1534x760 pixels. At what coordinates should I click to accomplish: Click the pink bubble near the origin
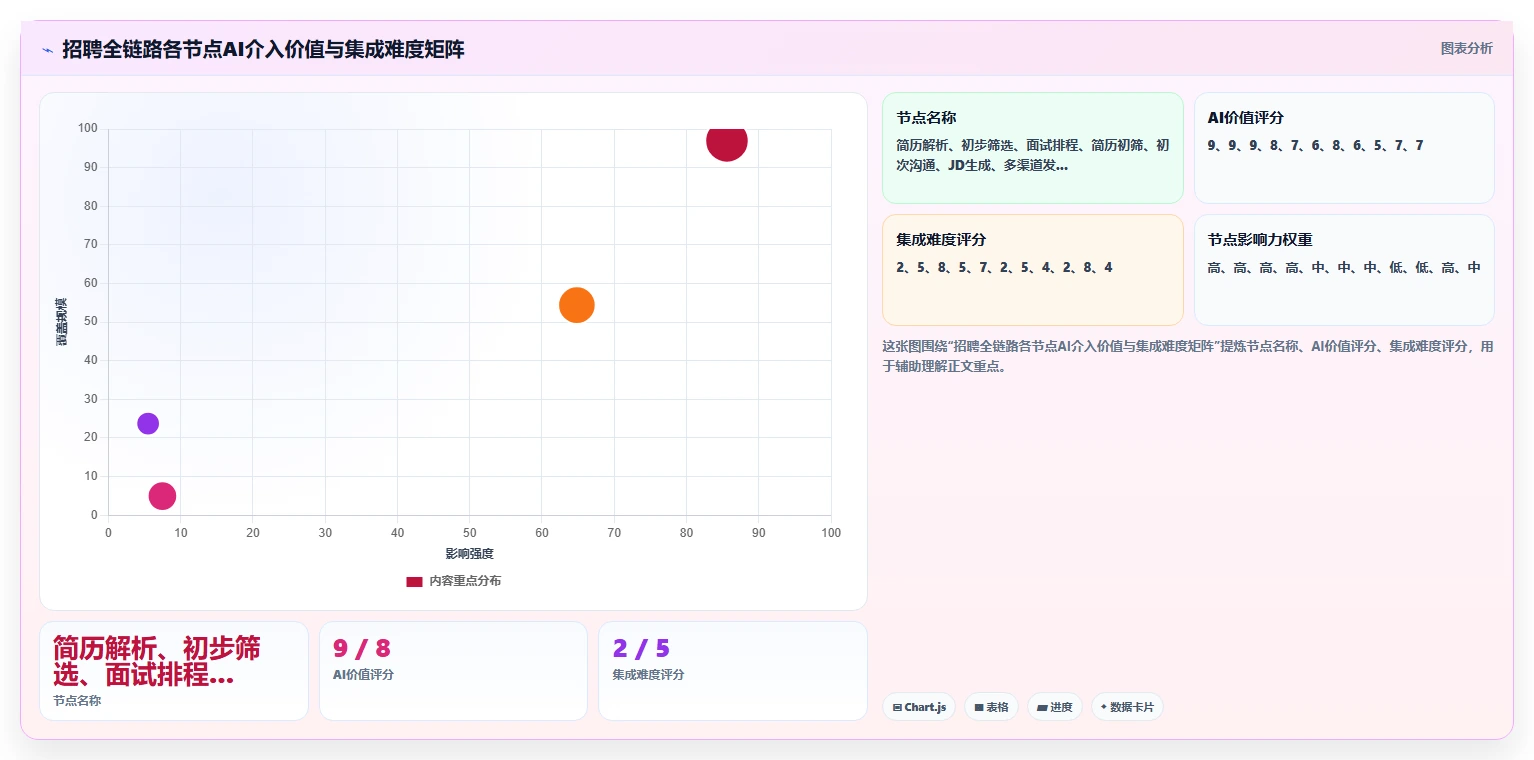[162, 495]
